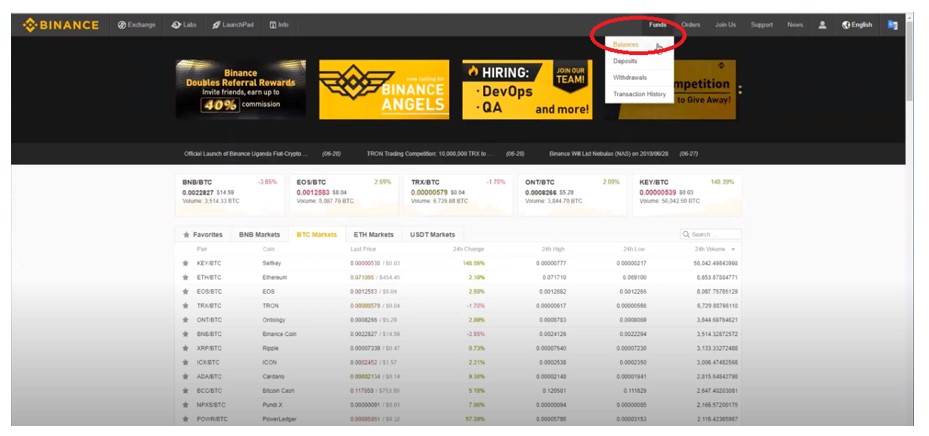Click the market Search input field
The width and height of the screenshot is (929, 436).
[714, 235]
